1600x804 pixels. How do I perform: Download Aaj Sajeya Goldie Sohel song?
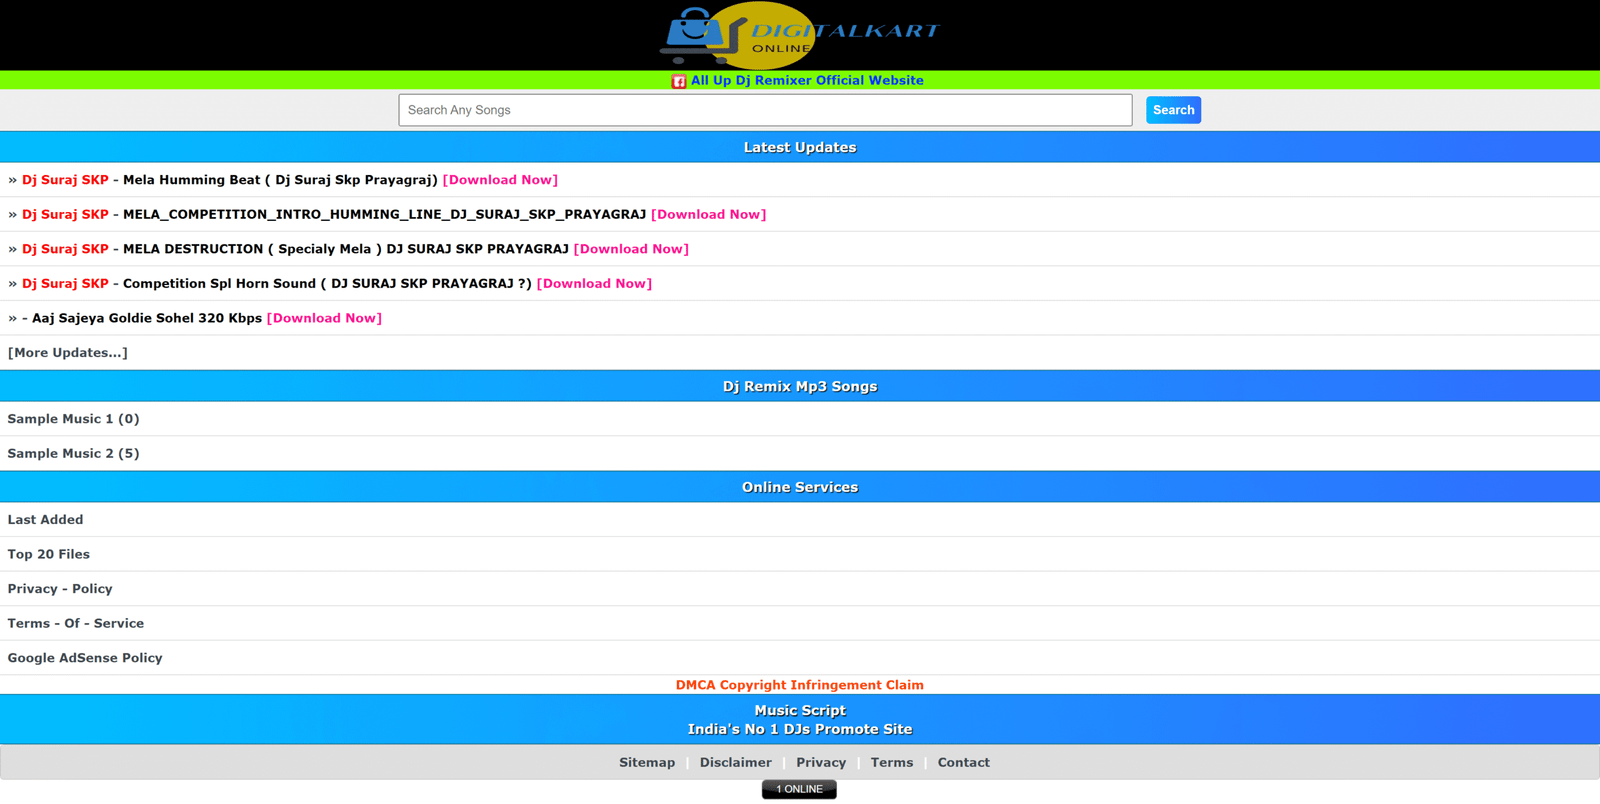point(324,318)
